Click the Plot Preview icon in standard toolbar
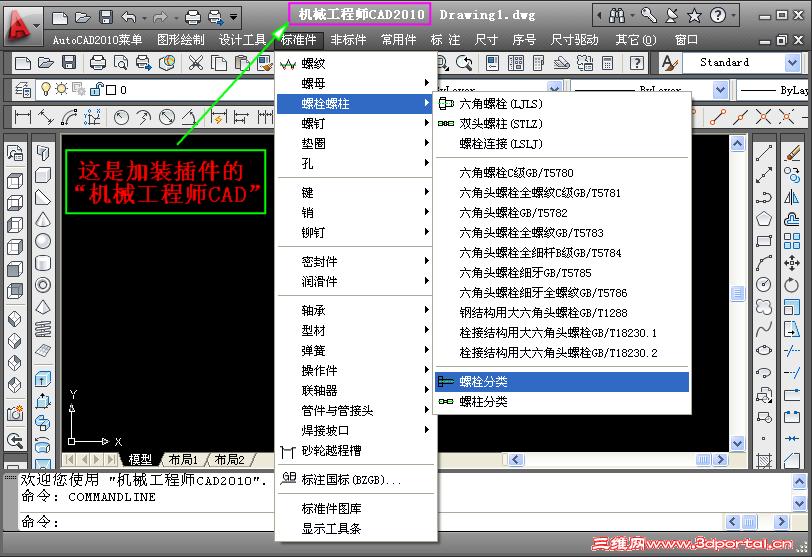Image resolution: width=812 pixels, height=557 pixels. [x=121, y=63]
